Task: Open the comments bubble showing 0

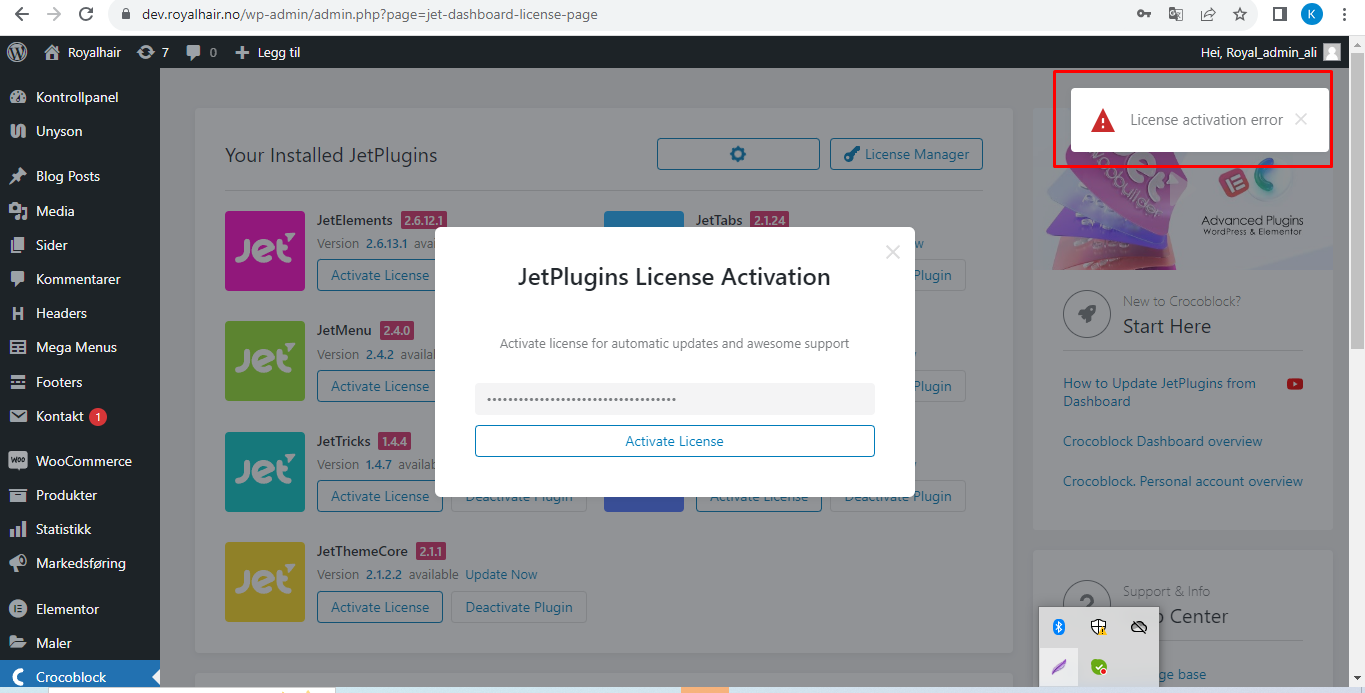Action: point(201,52)
